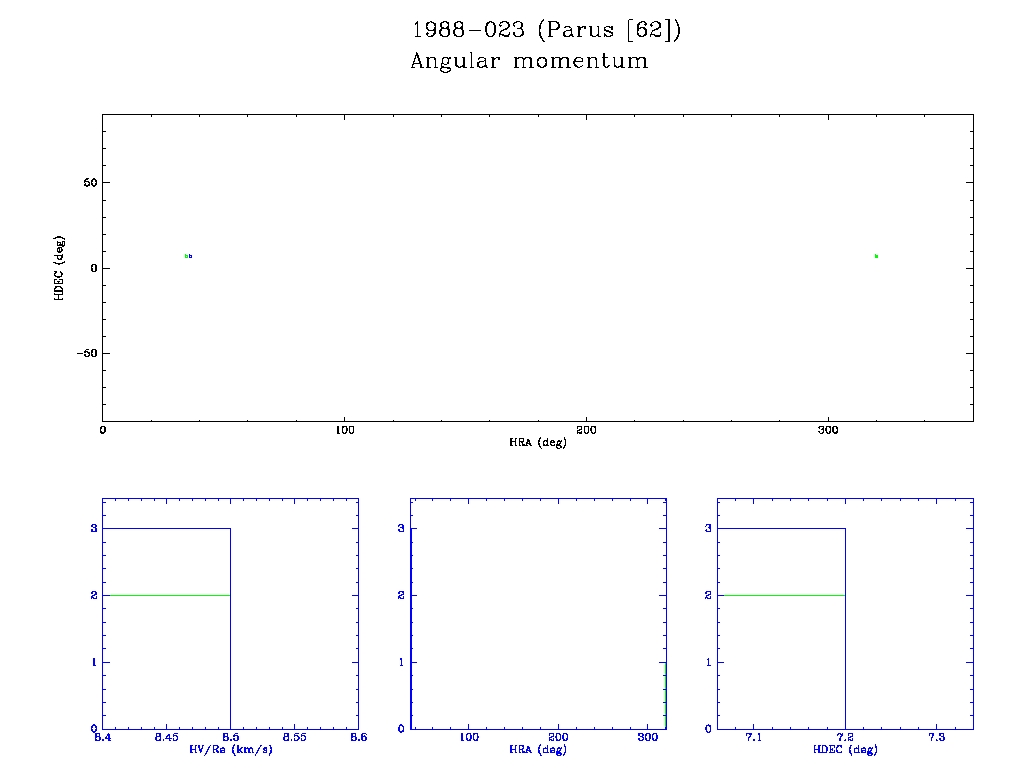Click the green data point near HRA 320
The height and width of the screenshot is (768, 1024).
tap(876, 256)
